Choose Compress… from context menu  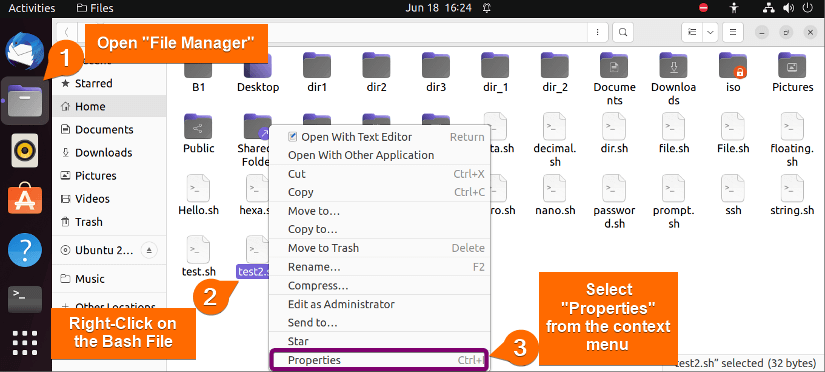point(379,286)
